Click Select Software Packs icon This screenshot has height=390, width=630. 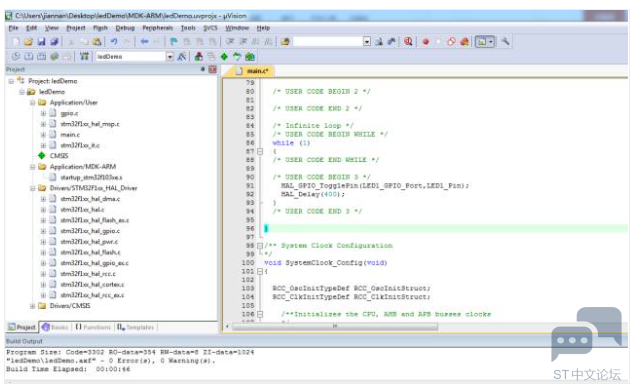(x=237, y=57)
